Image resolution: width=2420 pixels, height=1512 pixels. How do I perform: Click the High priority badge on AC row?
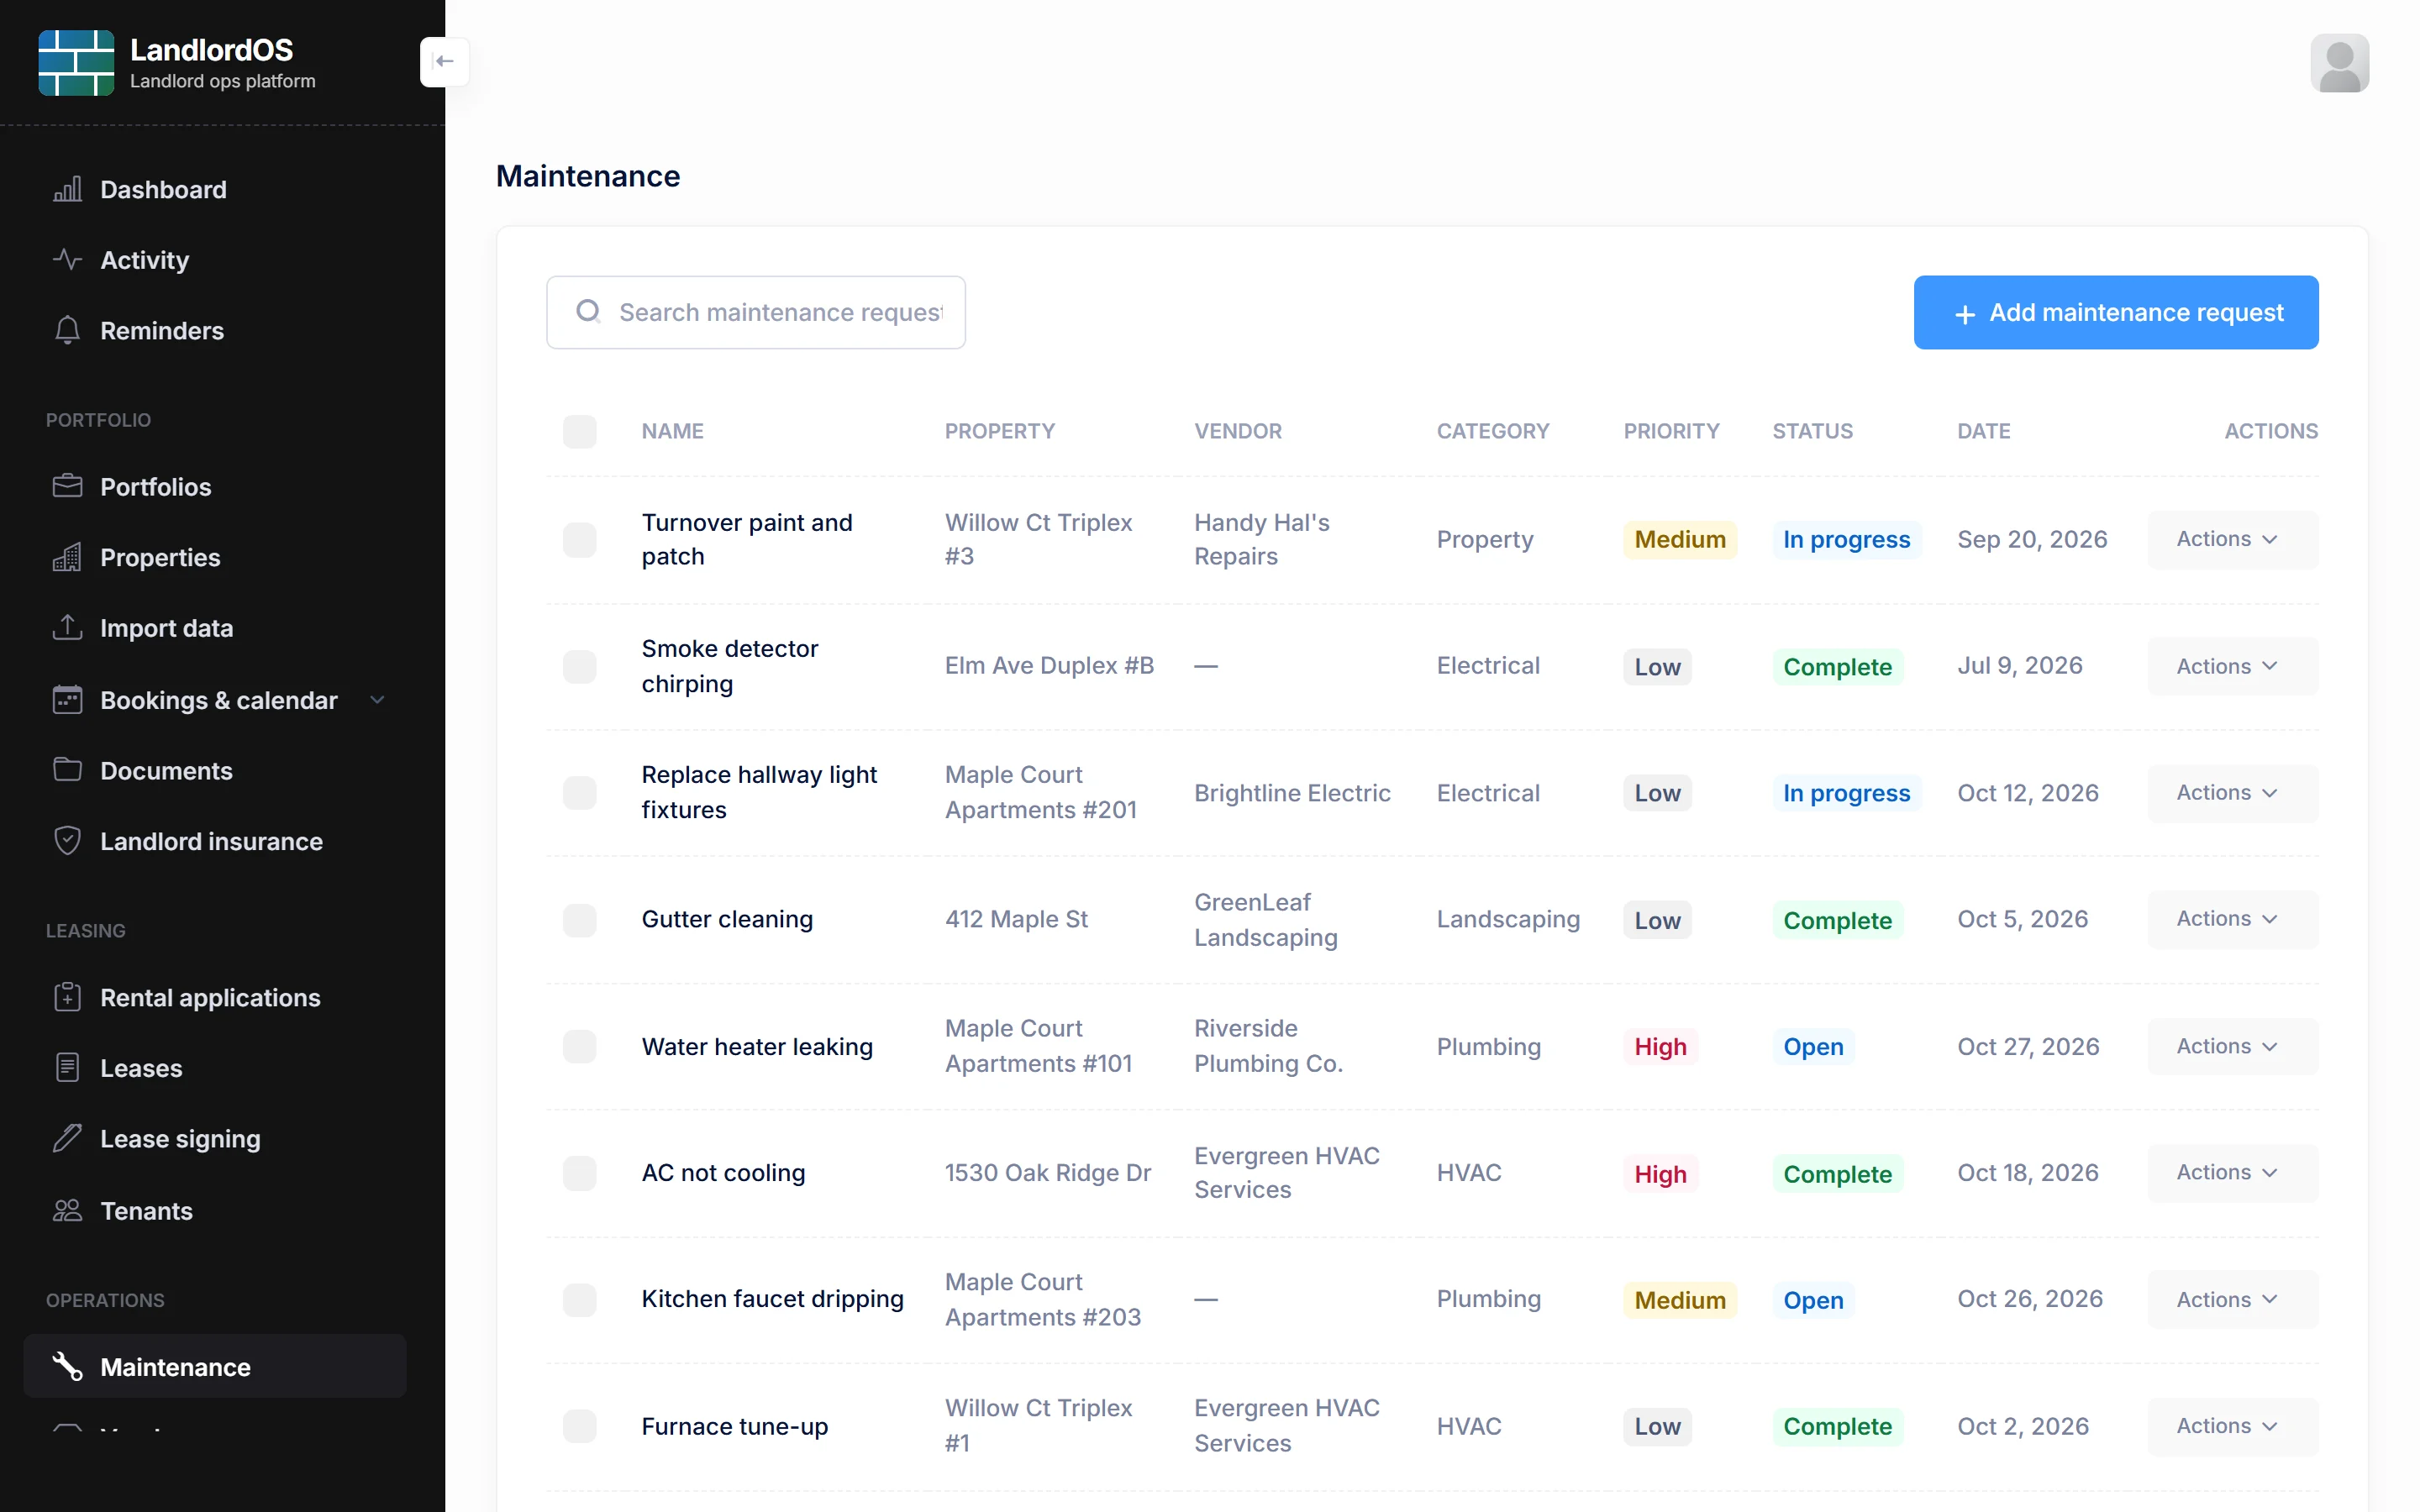coord(1660,1173)
